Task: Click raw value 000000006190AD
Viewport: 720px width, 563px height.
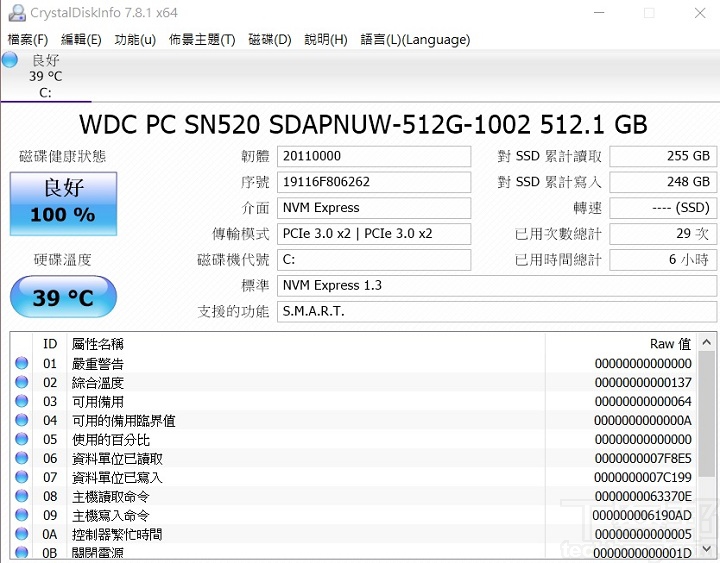Action: click(642, 515)
